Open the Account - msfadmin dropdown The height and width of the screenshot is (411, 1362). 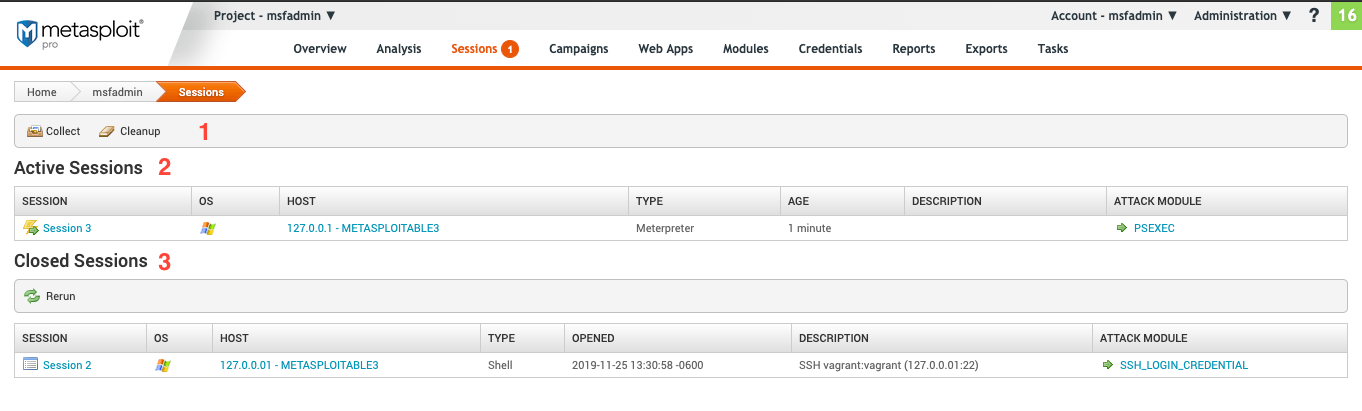[x=1114, y=15]
